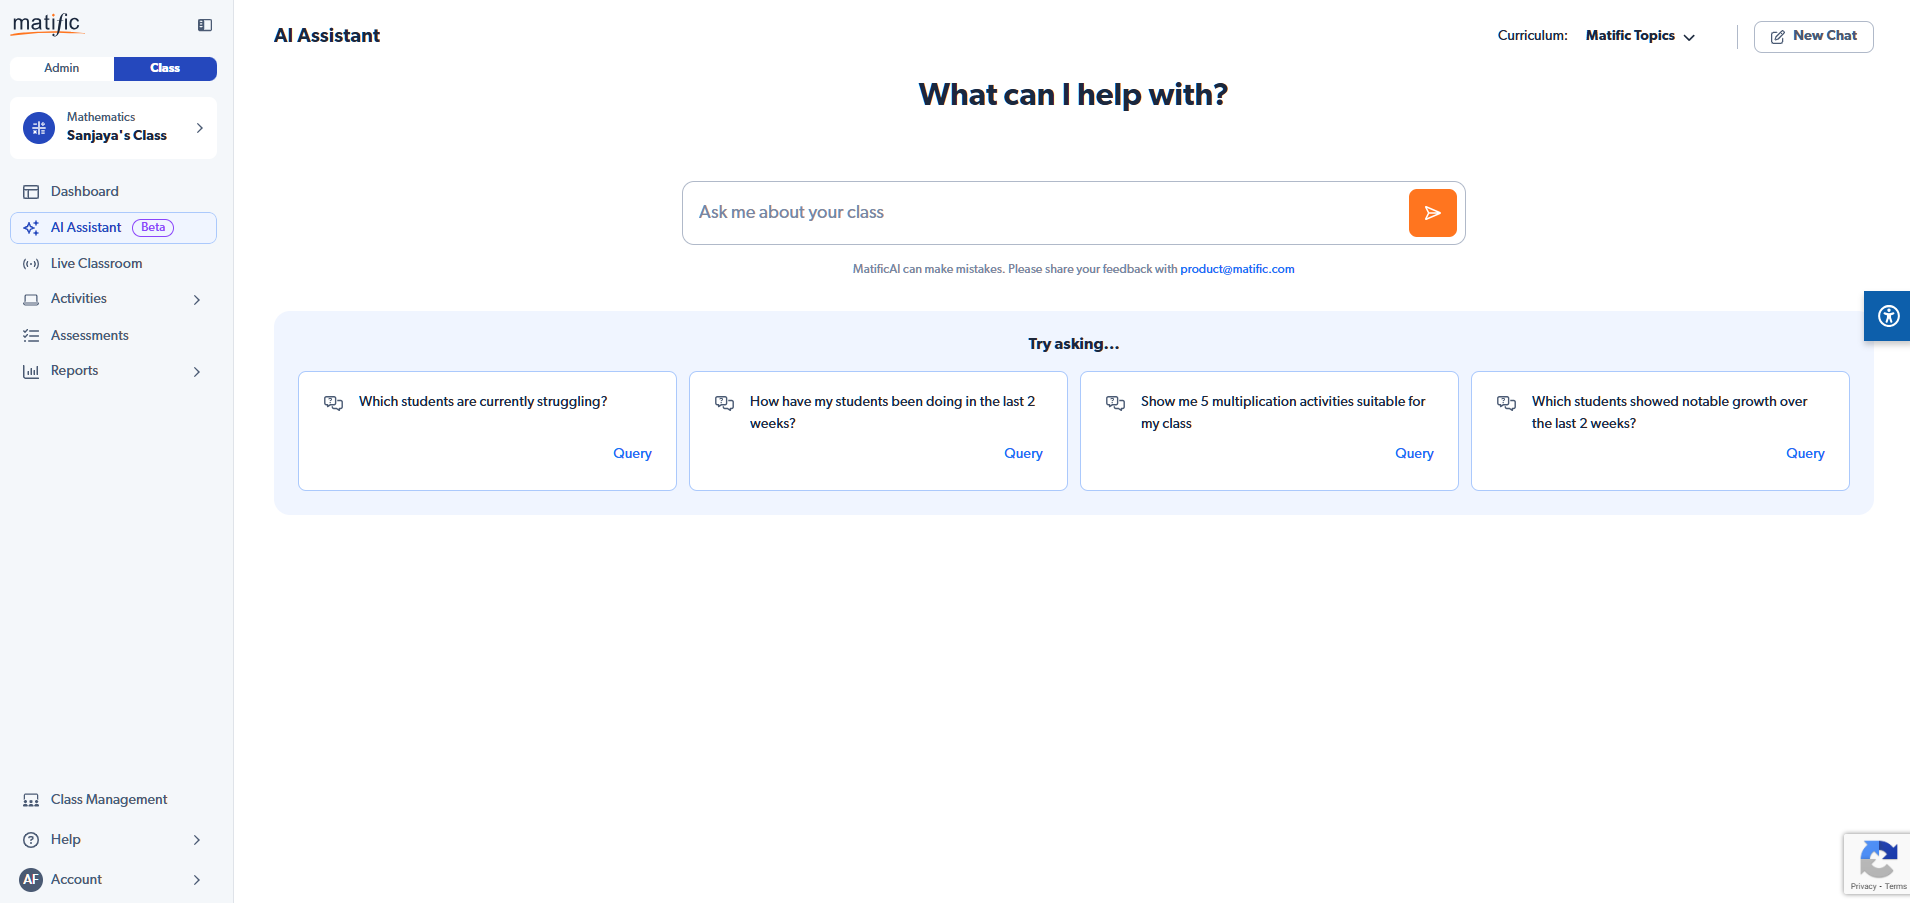Switch to Class mode
Viewport: 1910px width, 903px height.
tap(165, 68)
